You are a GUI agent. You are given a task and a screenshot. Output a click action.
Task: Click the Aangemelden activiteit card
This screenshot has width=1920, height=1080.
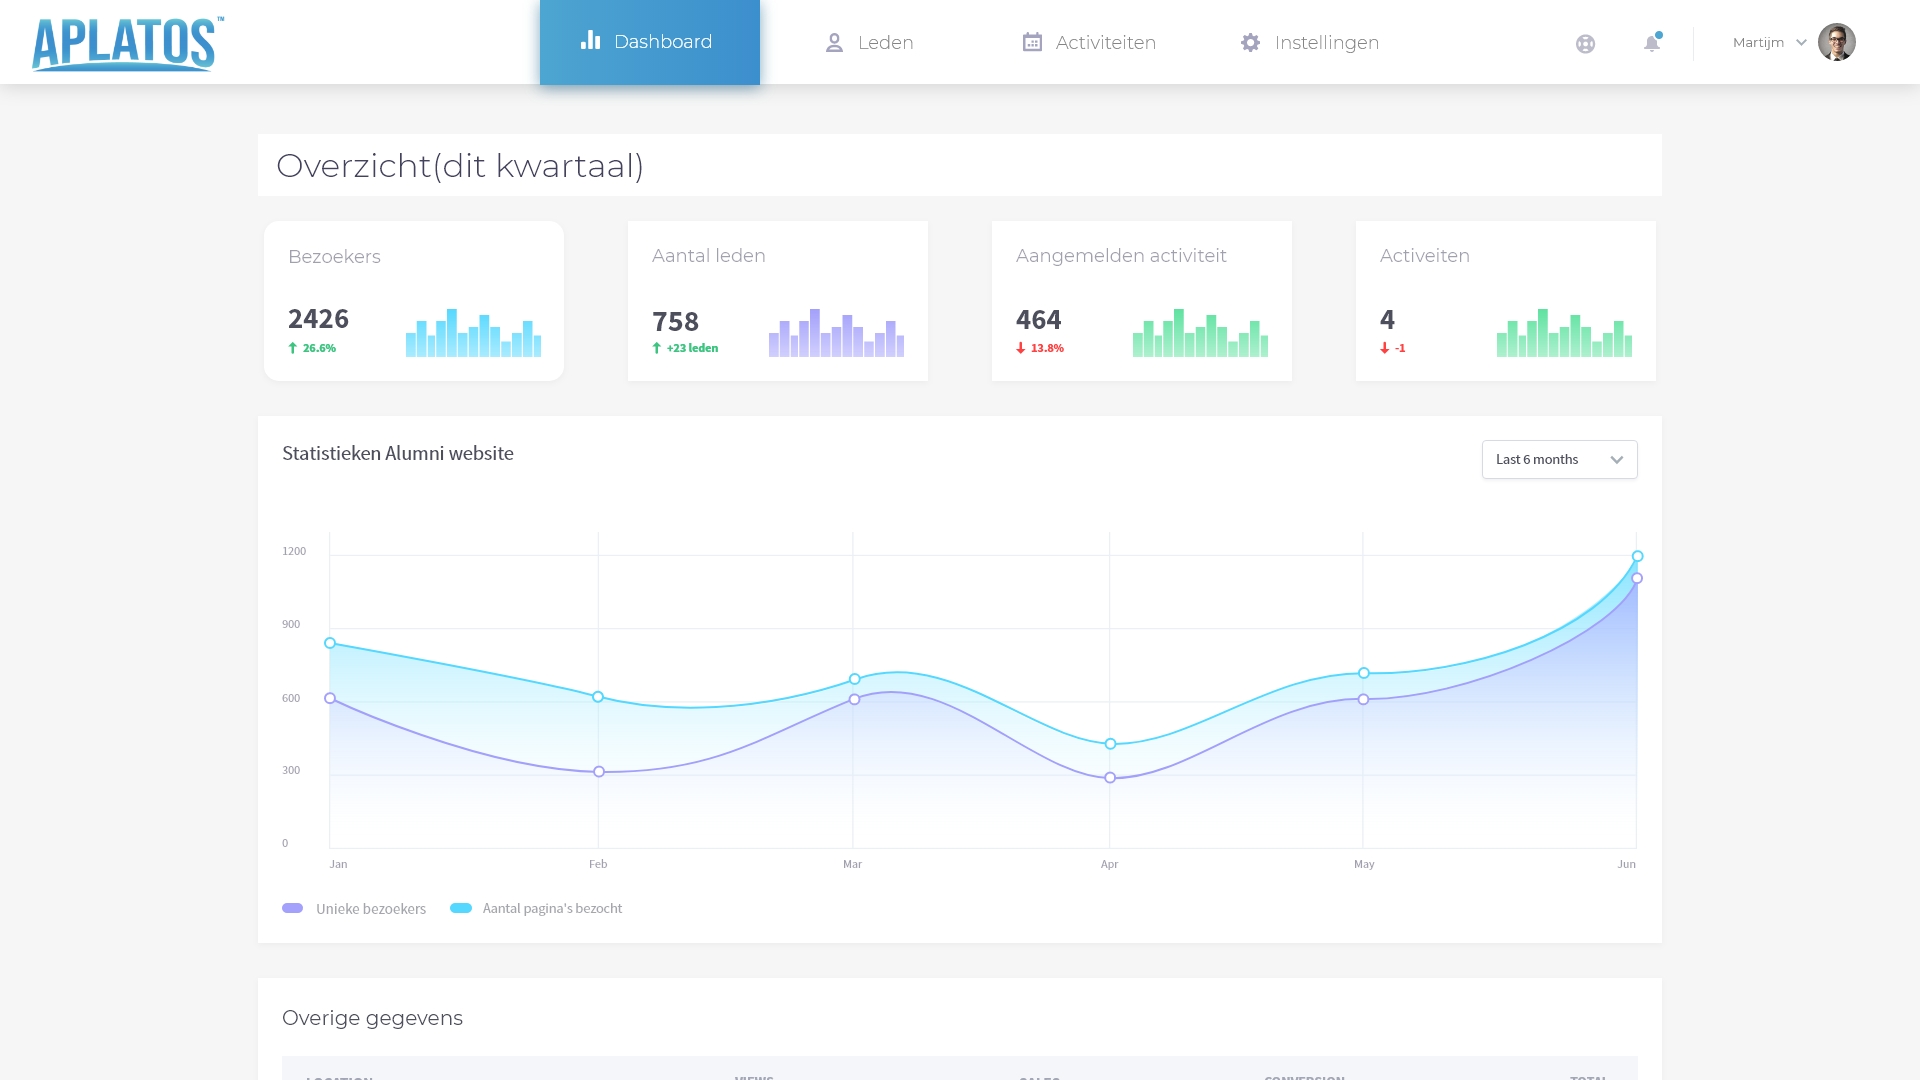(x=1141, y=301)
